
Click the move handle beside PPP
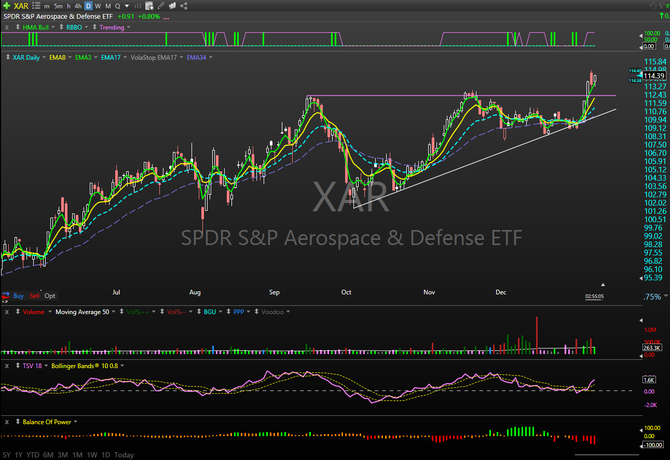click(x=229, y=312)
